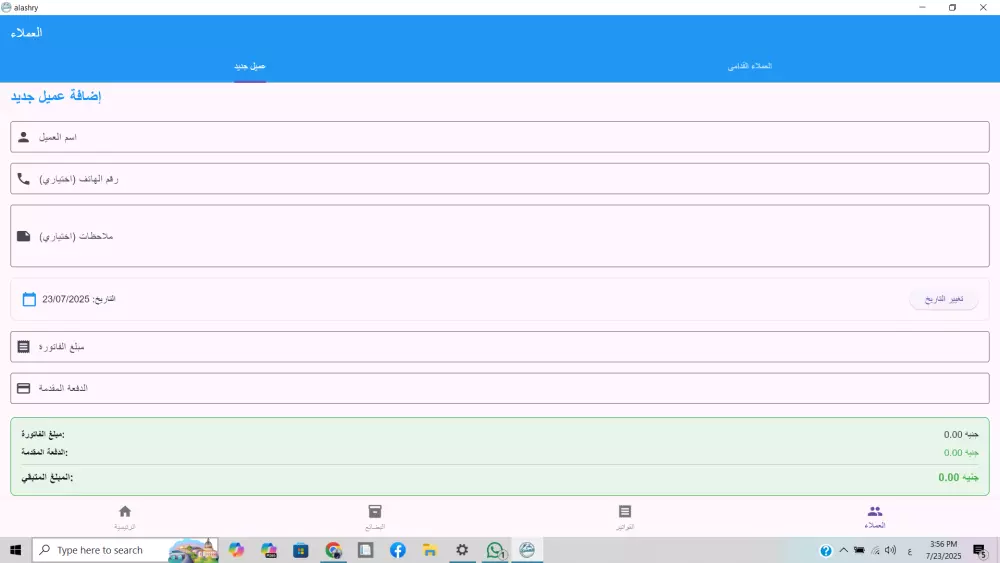This screenshot has height=563, width=1000.
Task: Open Facebook from the taskbar
Action: [398, 550]
